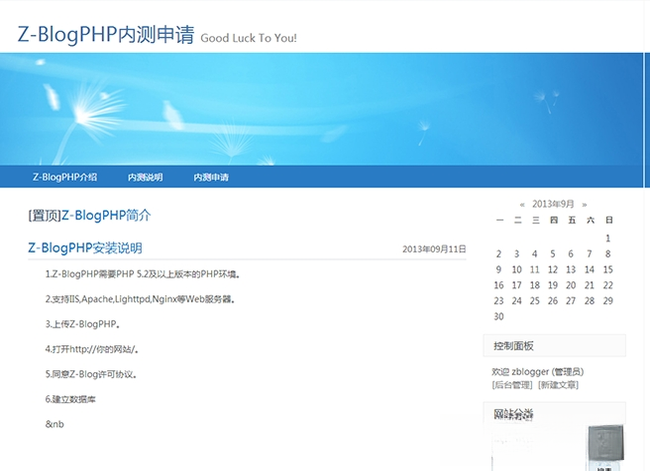Click the 控制面板 panel header
Image resolution: width=650 pixels, height=471 pixels.
click(x=555, y=346)
